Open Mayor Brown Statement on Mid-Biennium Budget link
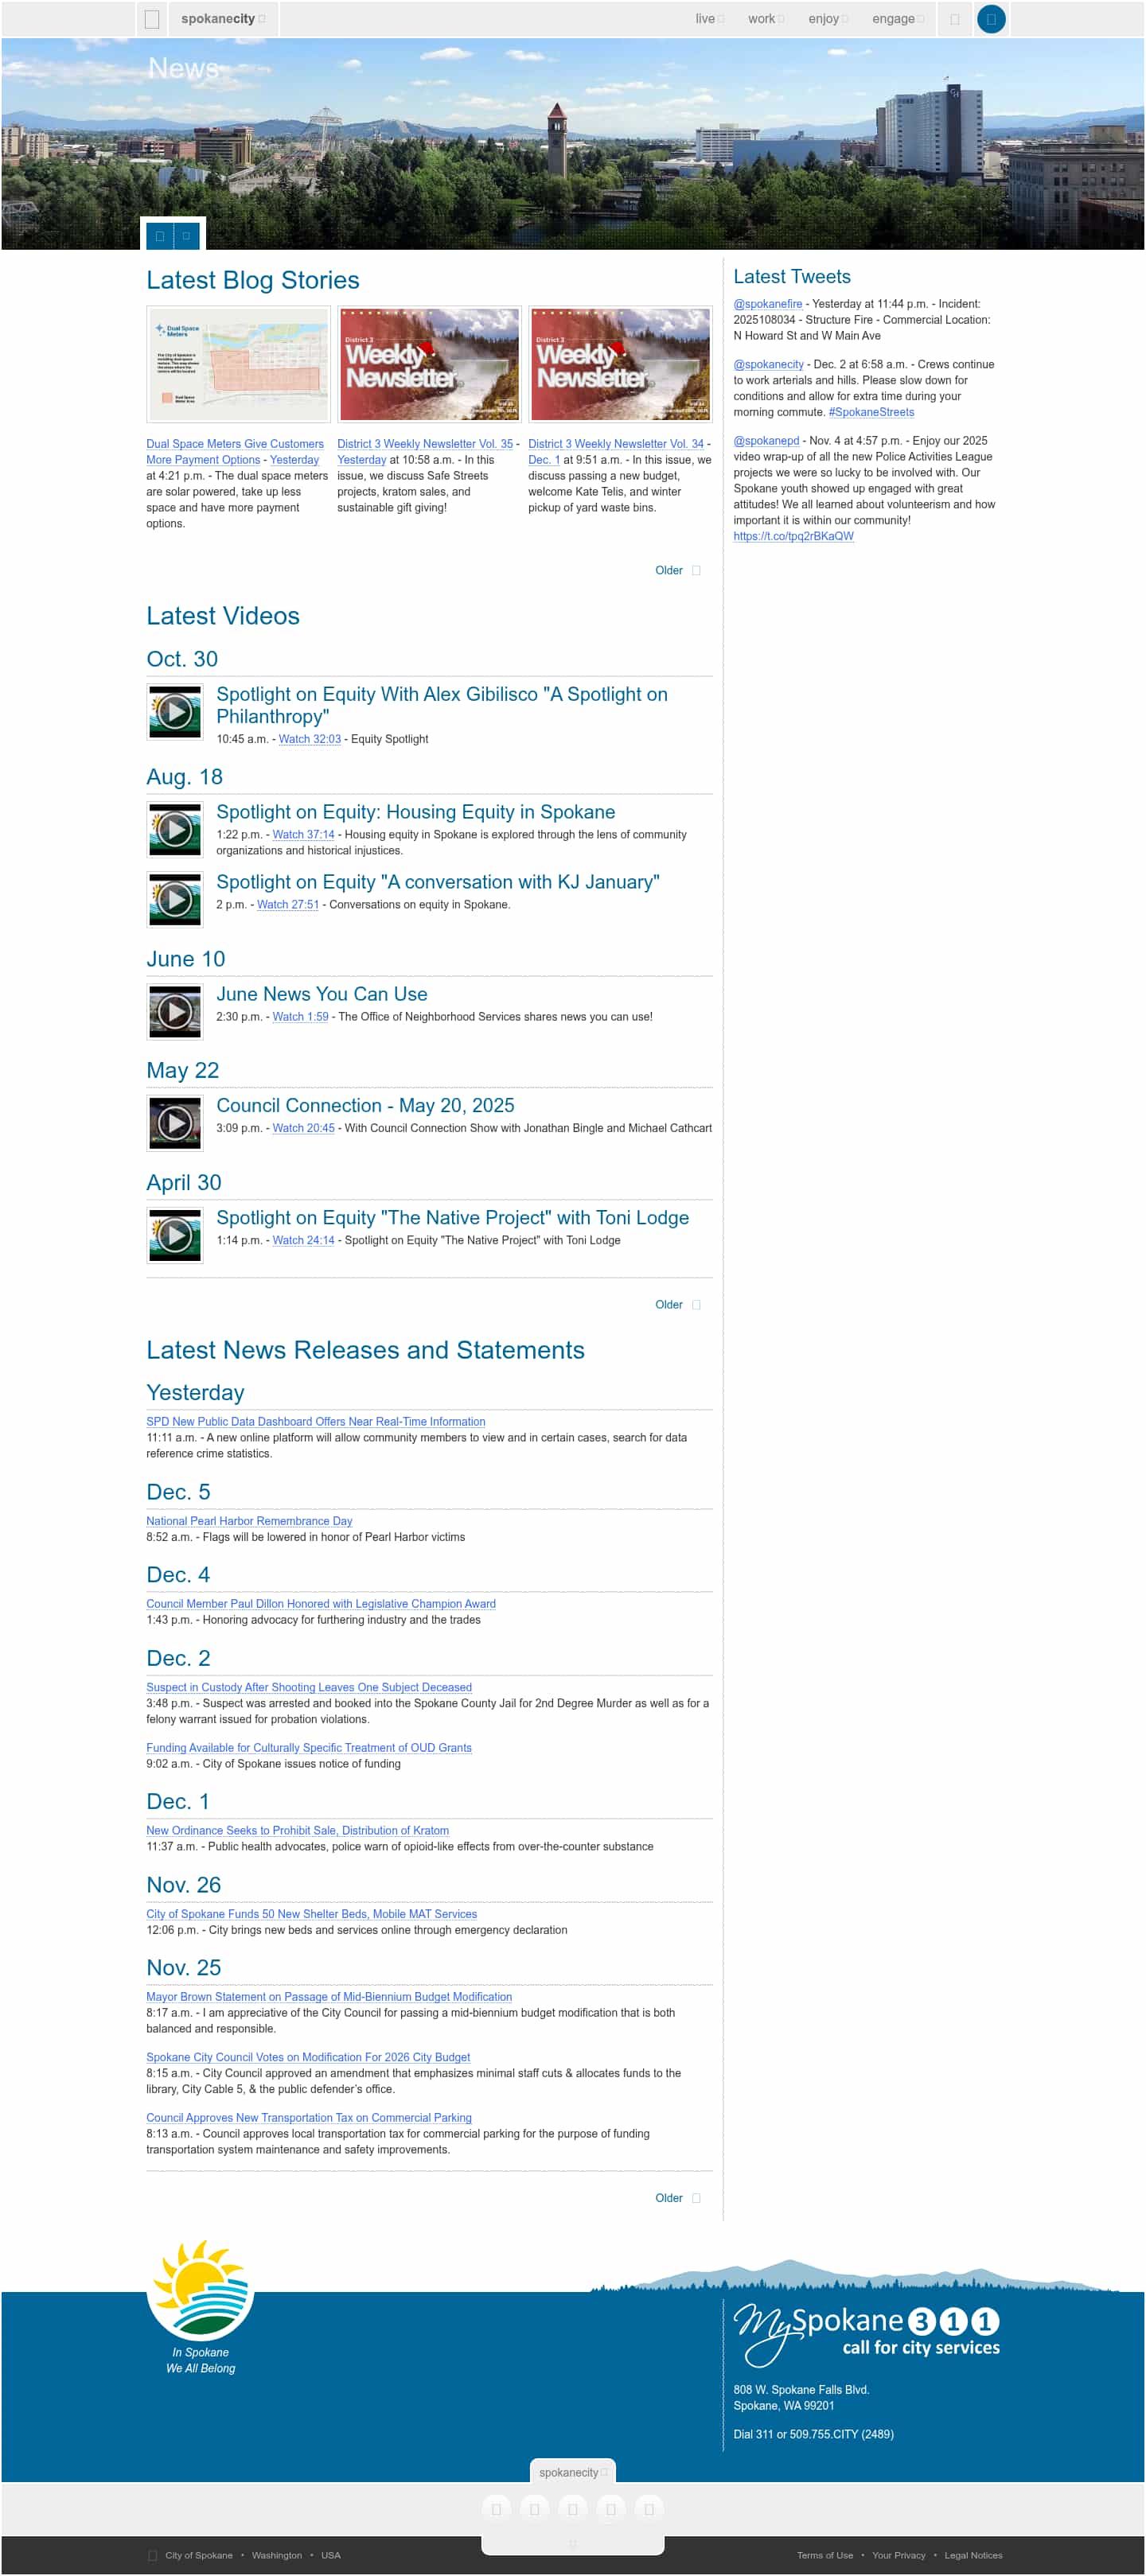 (x=329, y=1997)
